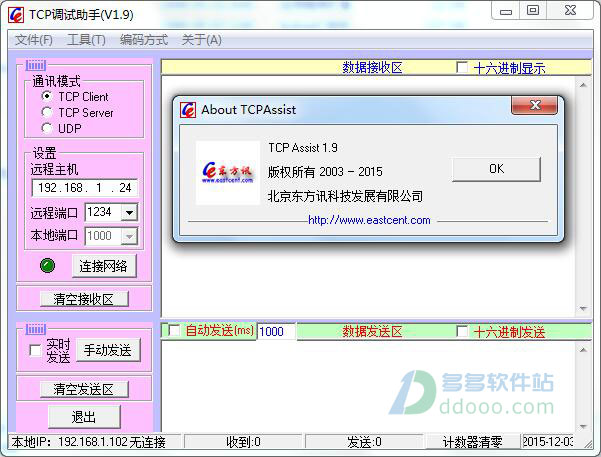601x457 pixels.
Task: Click the 清空发送区 button
Action: (84, 390)
